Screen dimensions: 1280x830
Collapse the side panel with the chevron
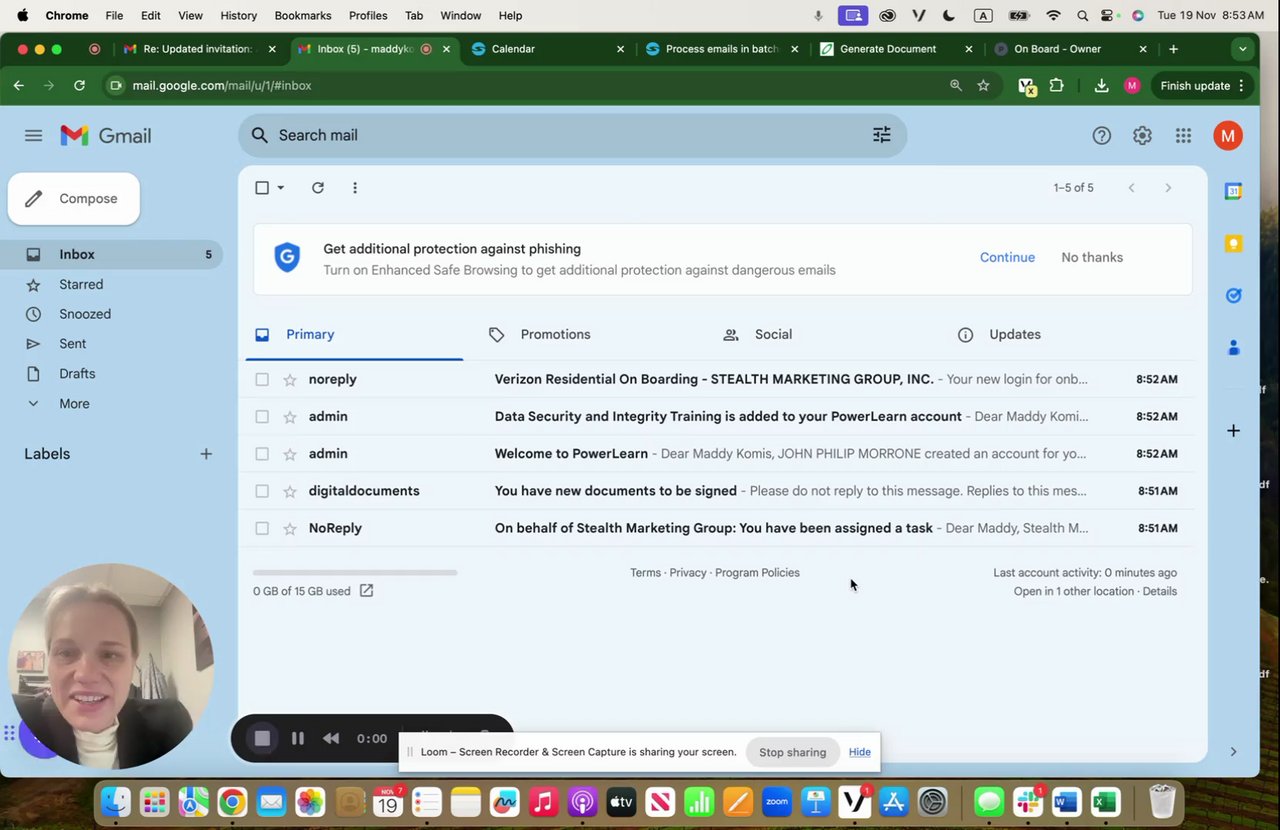point(1233,752)
